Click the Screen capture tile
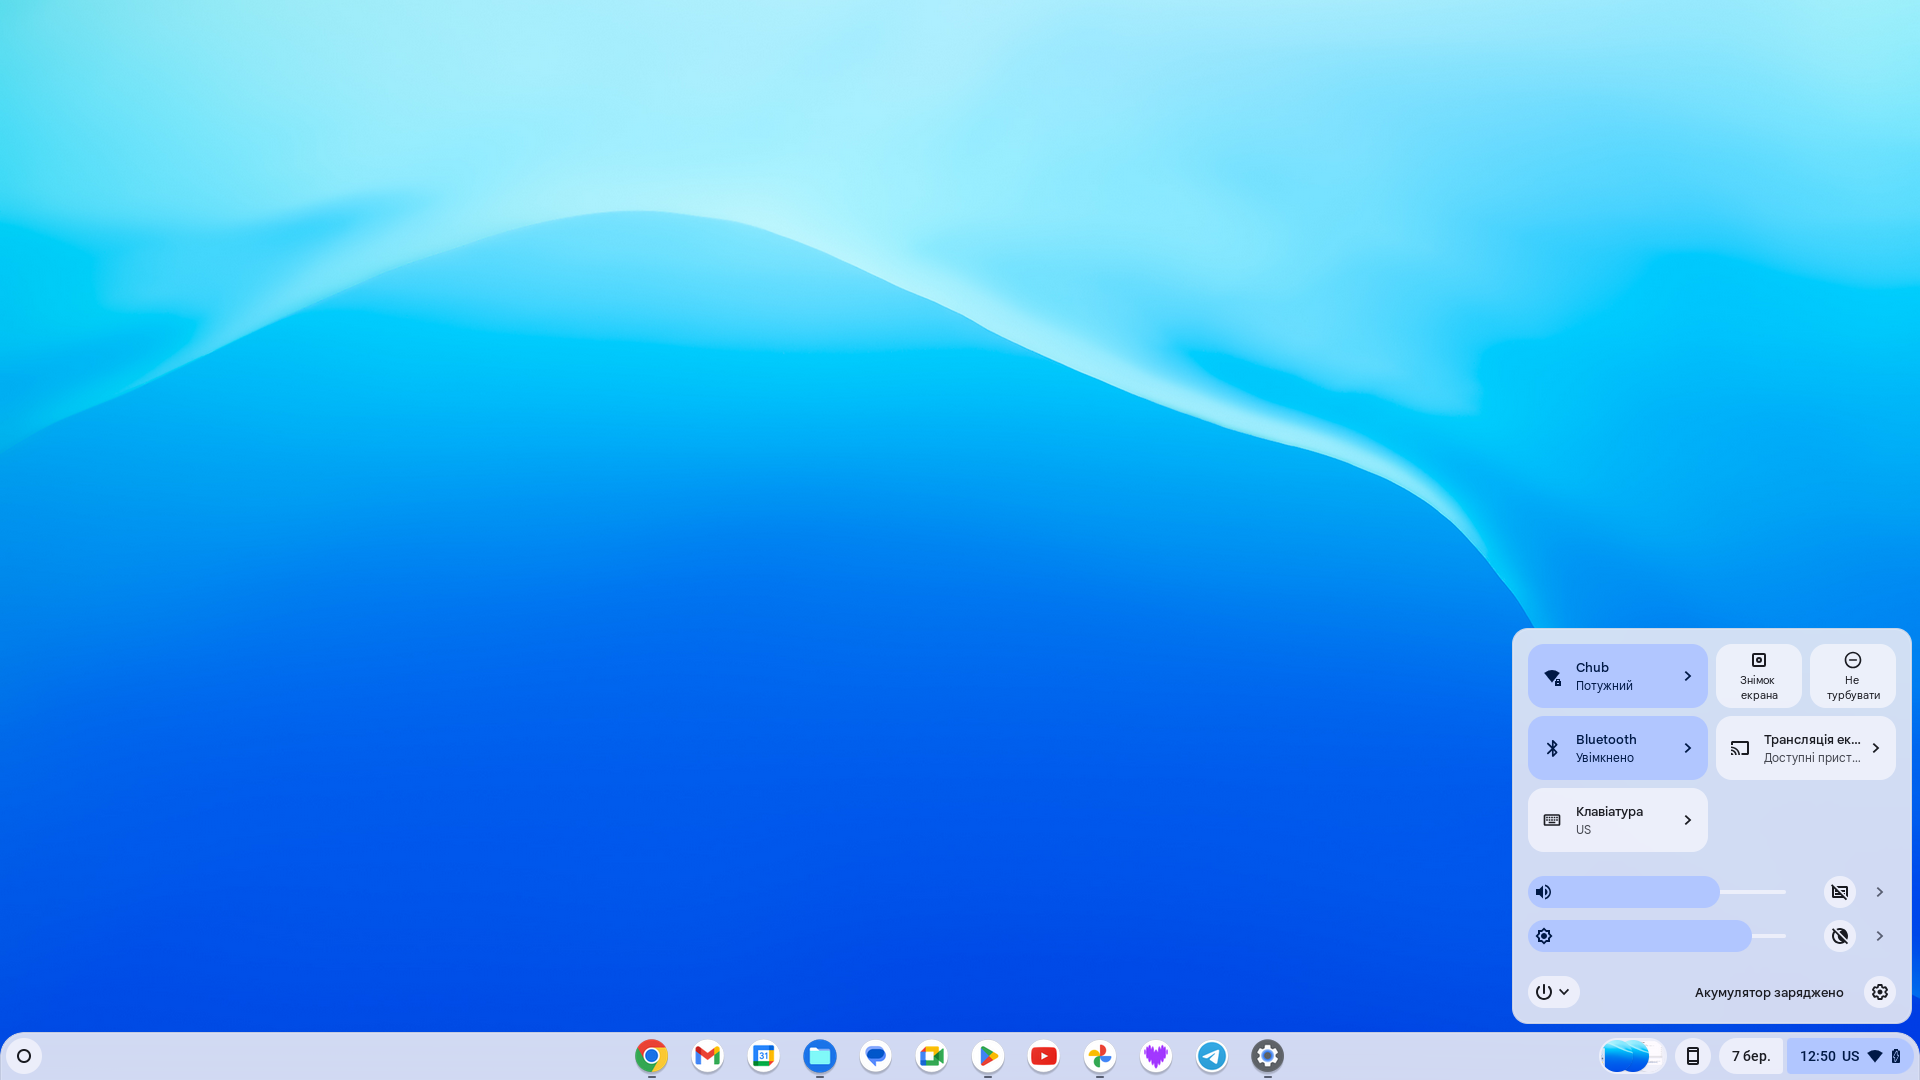 (x=1758, y=676)
